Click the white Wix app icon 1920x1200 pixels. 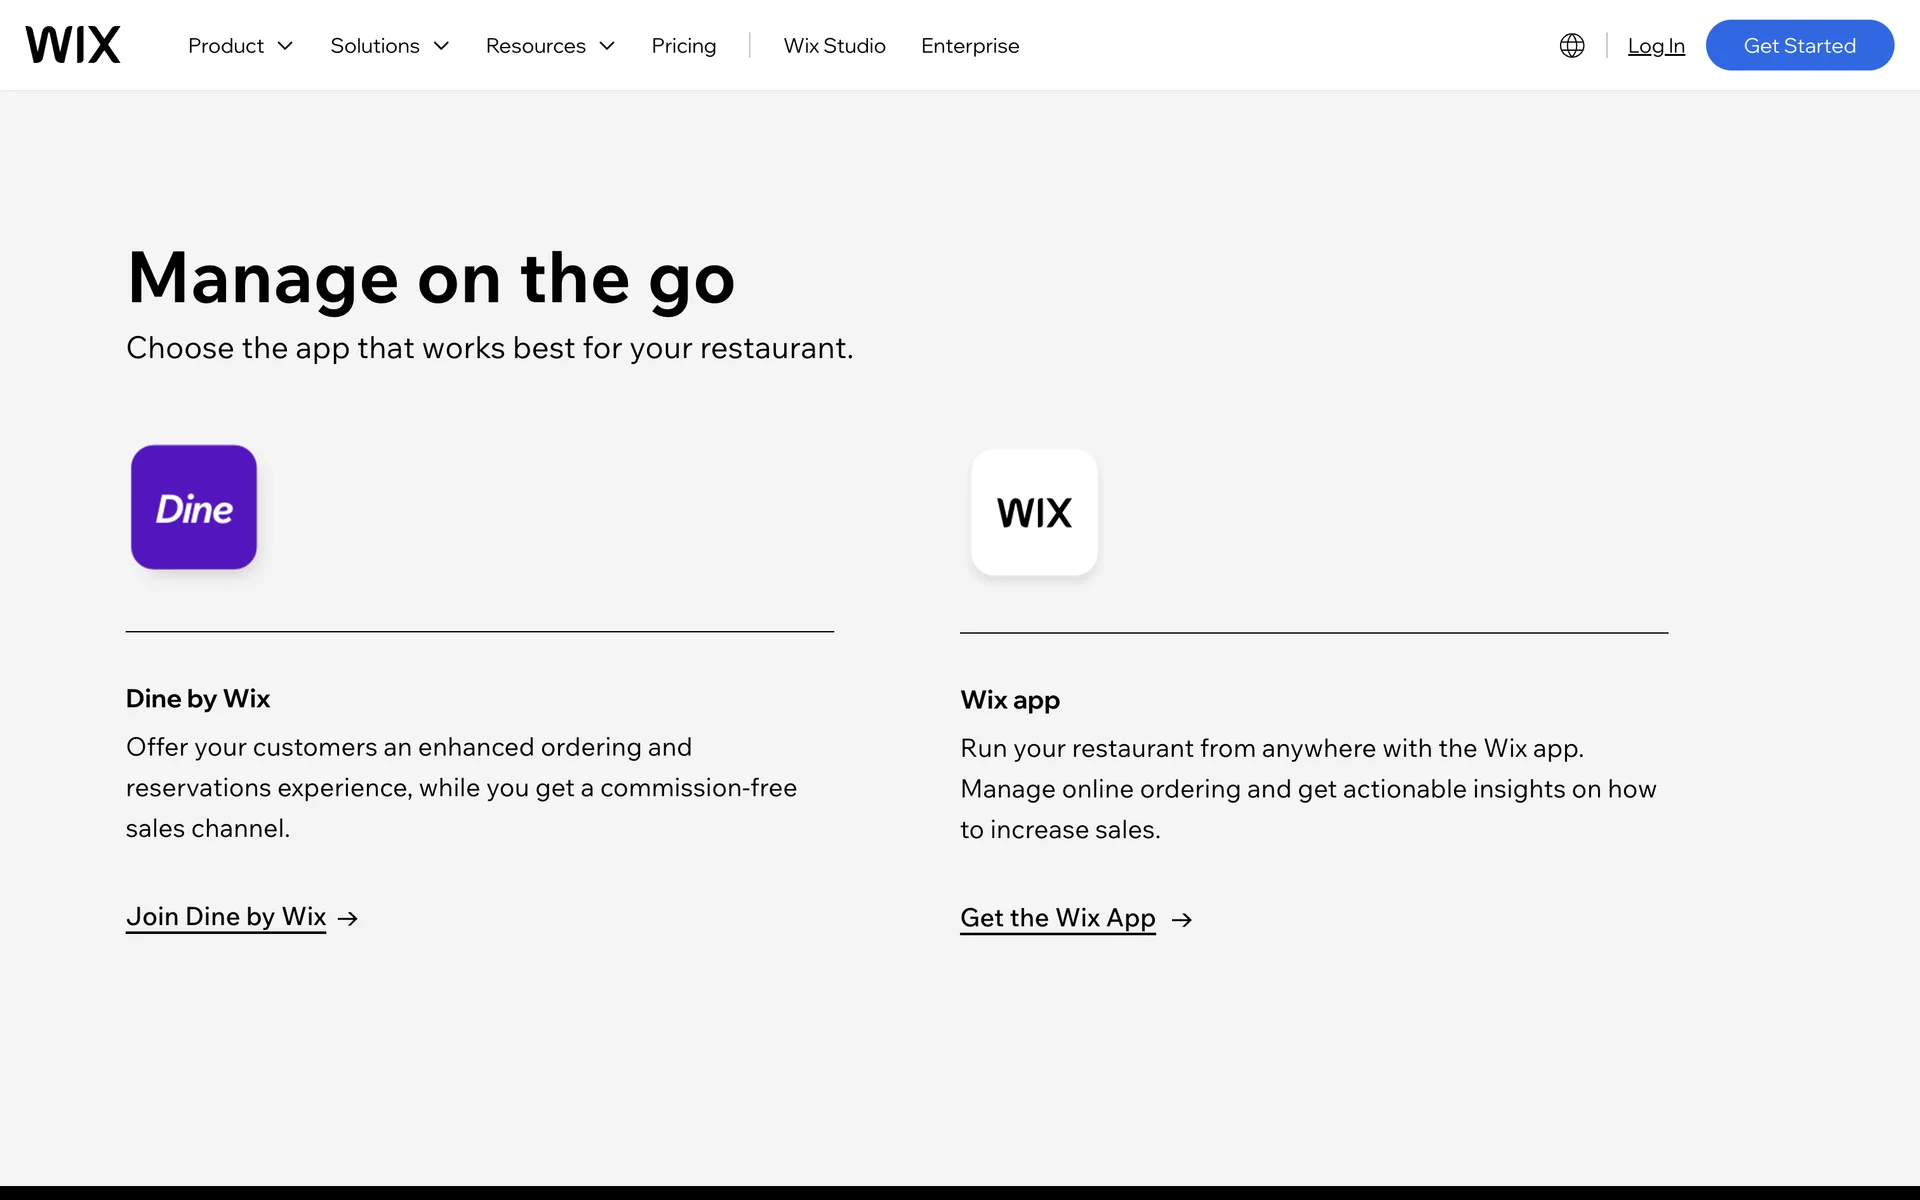(x=1034, y=512)
